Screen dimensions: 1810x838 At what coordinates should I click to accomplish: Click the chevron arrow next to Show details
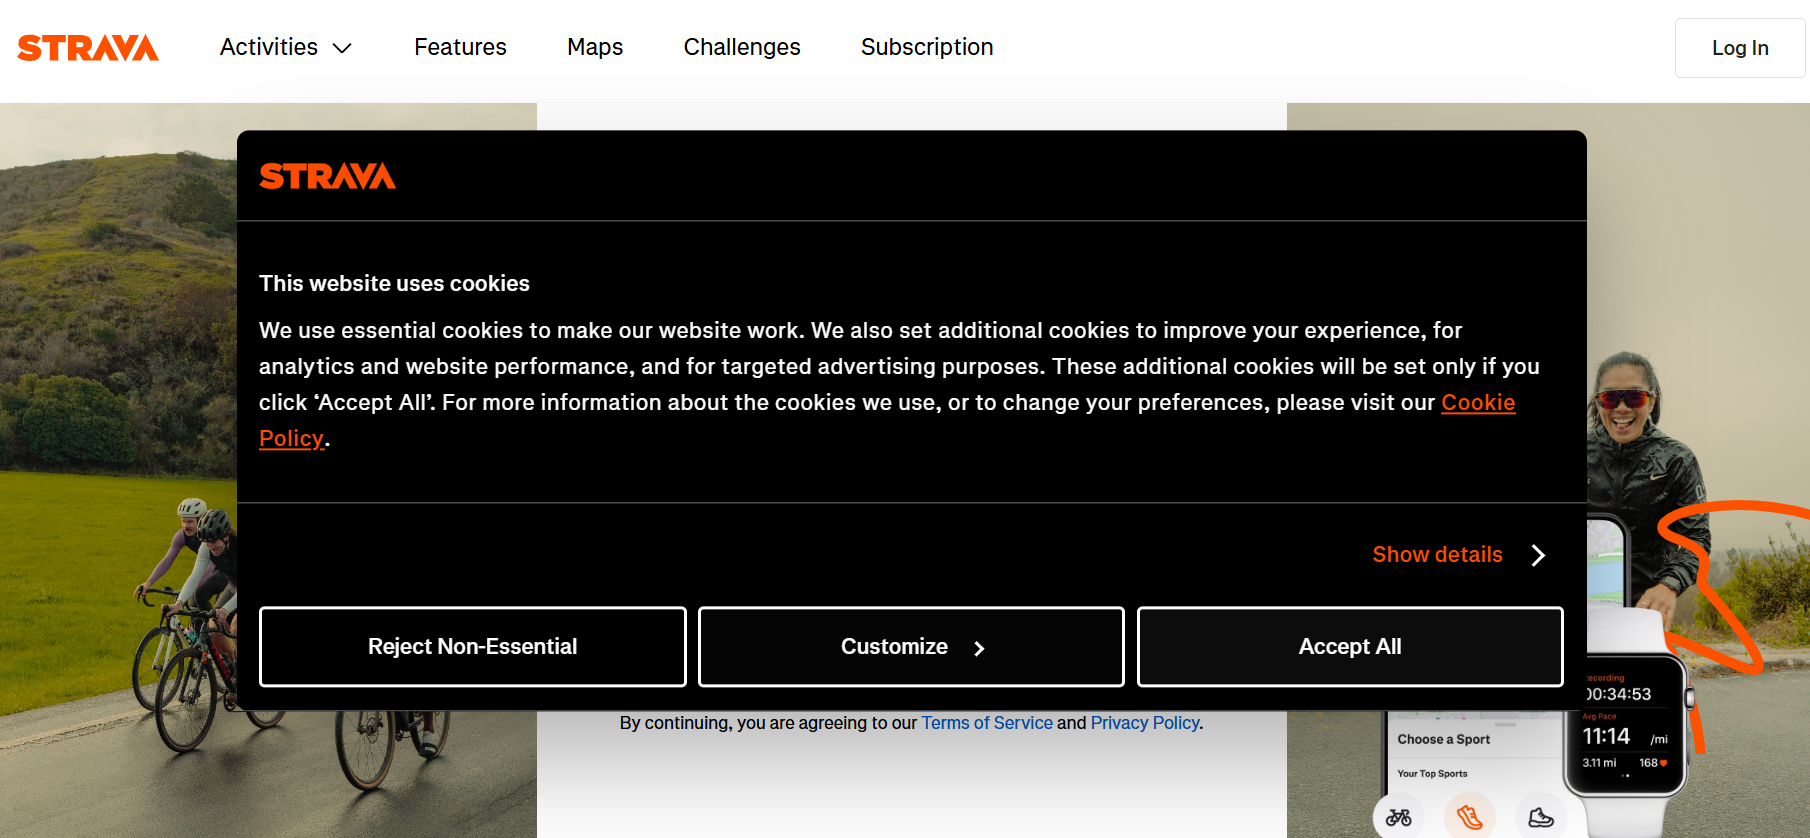(x=1539, y=555)
